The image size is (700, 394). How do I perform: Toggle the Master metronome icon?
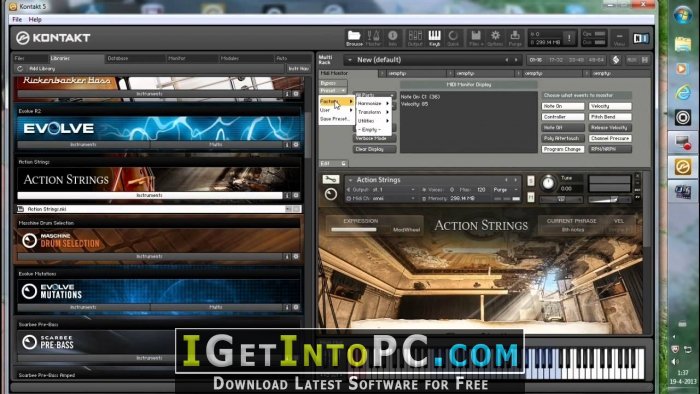tap(373, 38)
